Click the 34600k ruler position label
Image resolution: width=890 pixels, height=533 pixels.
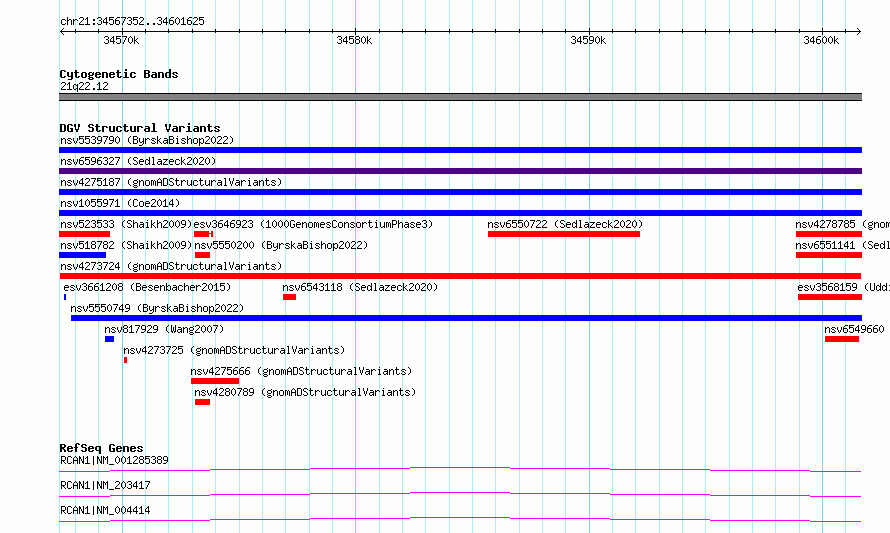(821, 40)
